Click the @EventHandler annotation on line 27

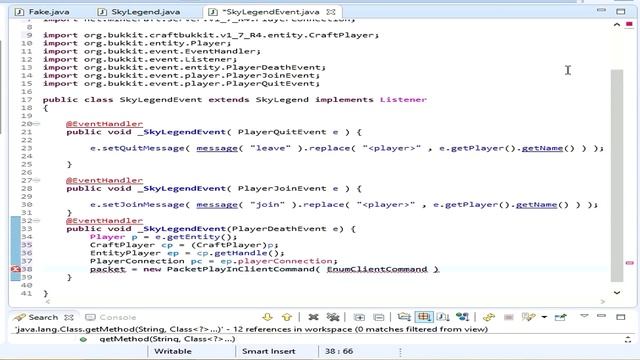pyautogui.click(x=104, y=180)
